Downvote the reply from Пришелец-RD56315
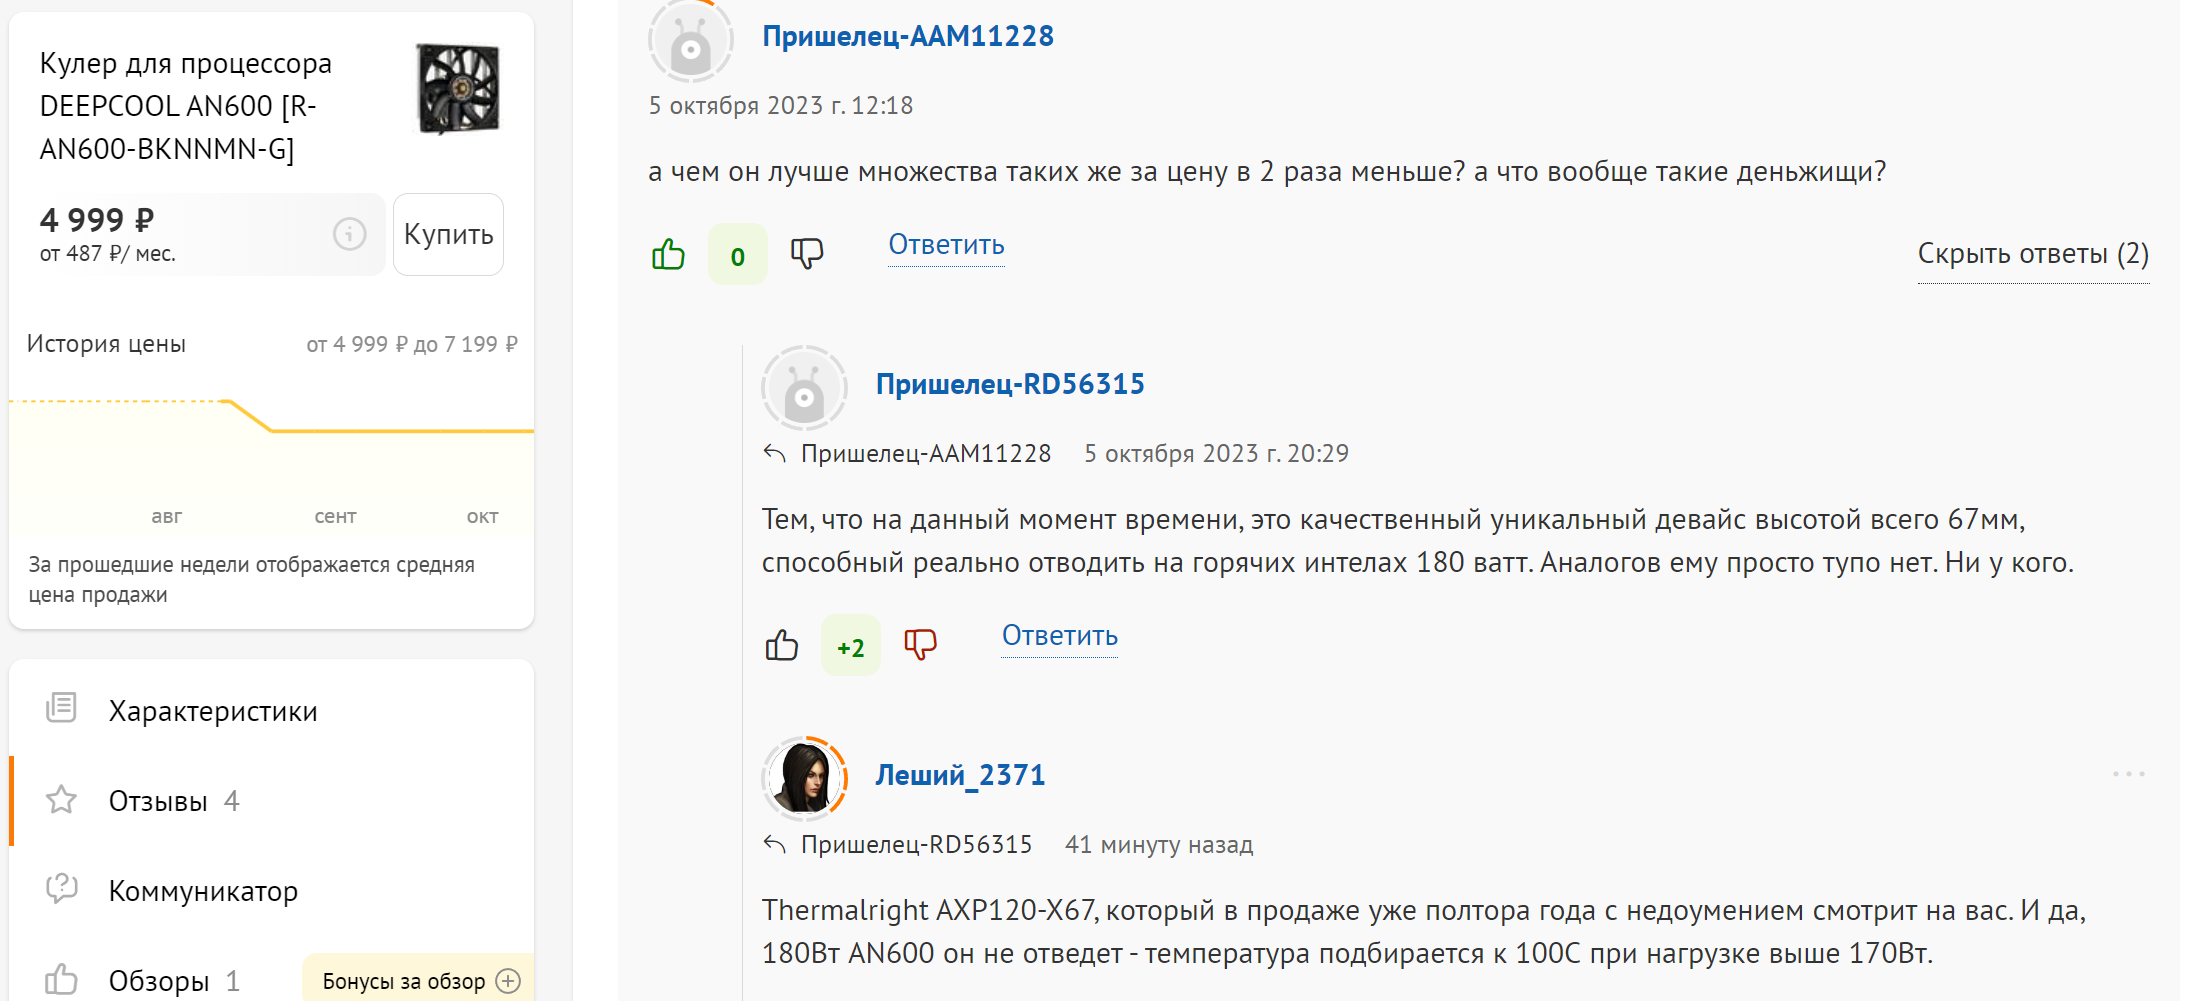The width and height of the screenshot is (2190, 1001). (920, 645)
